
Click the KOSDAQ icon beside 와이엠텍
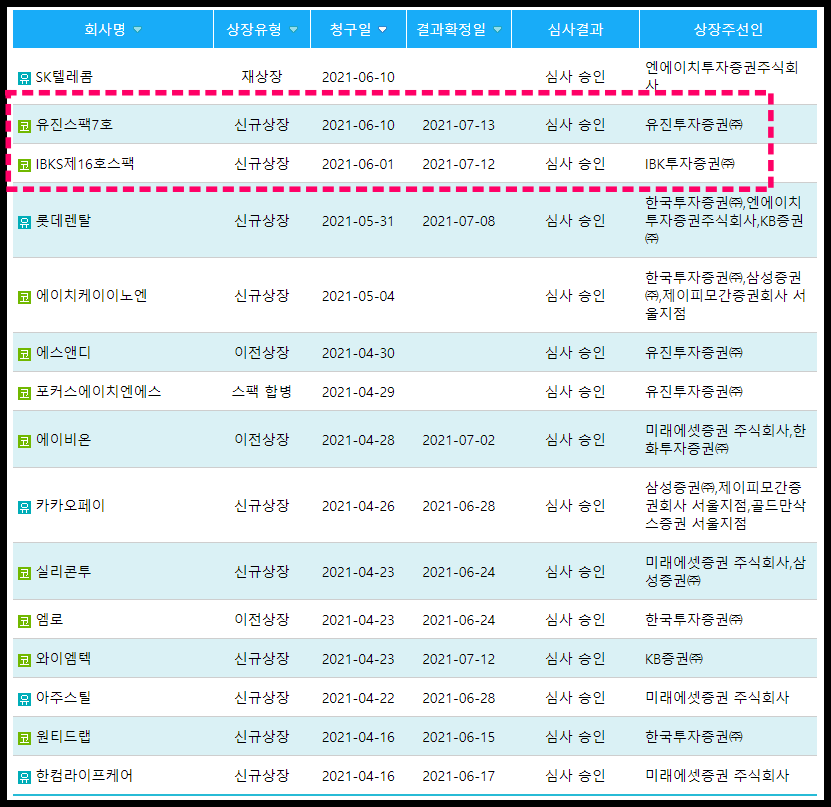[24, 660]
